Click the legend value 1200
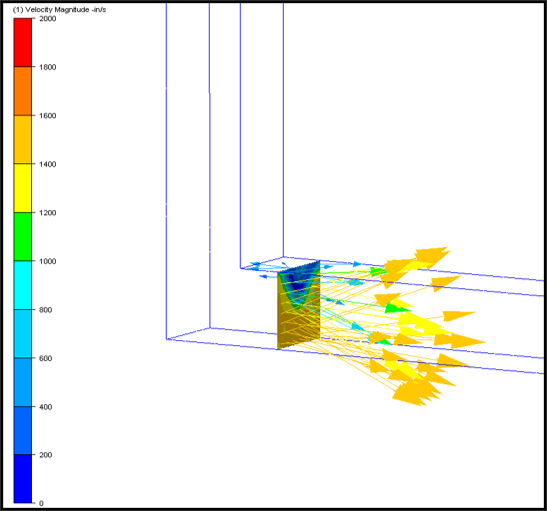 47,212
